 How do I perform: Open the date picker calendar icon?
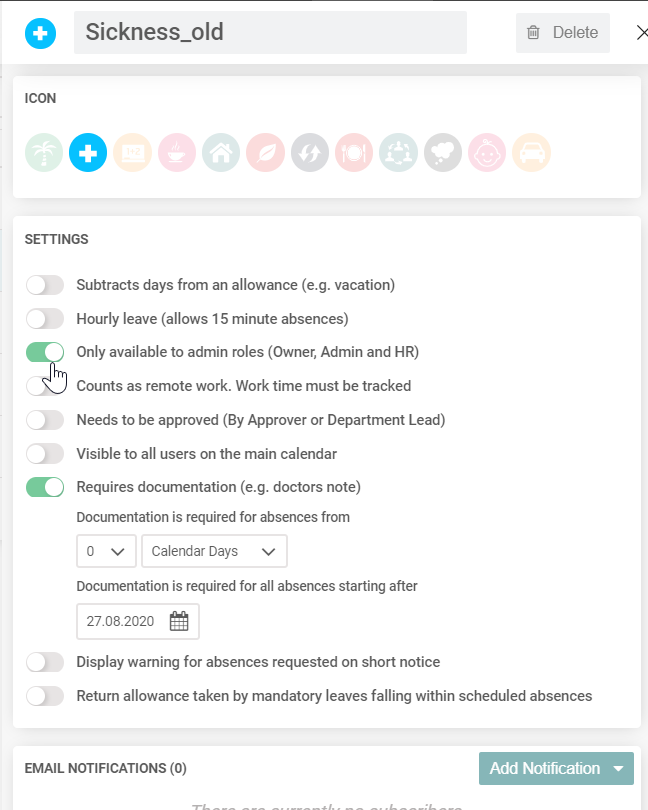[x=179, y=621]
